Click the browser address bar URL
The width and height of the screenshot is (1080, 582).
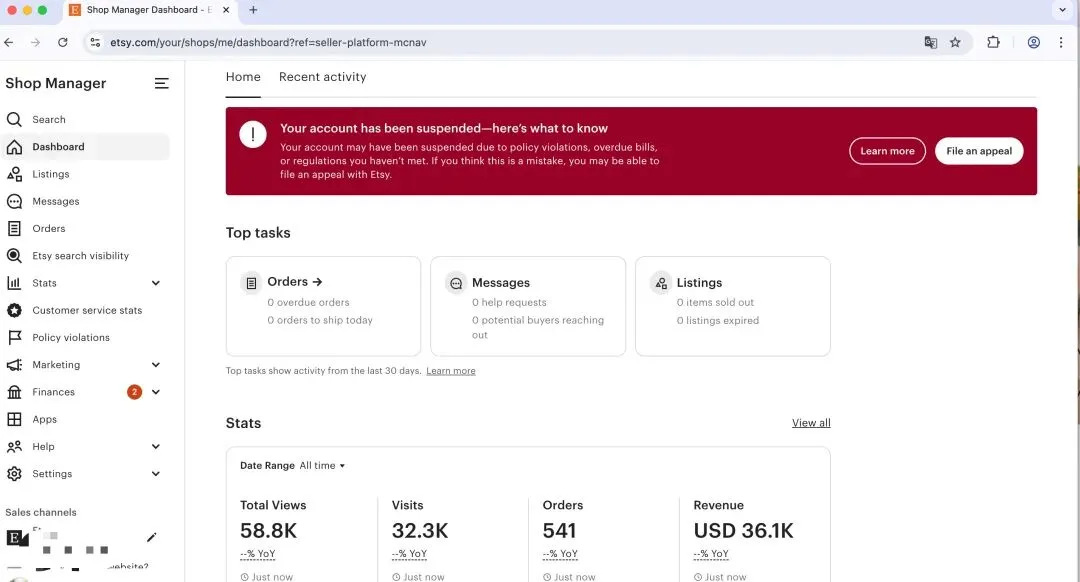(268, 43)
